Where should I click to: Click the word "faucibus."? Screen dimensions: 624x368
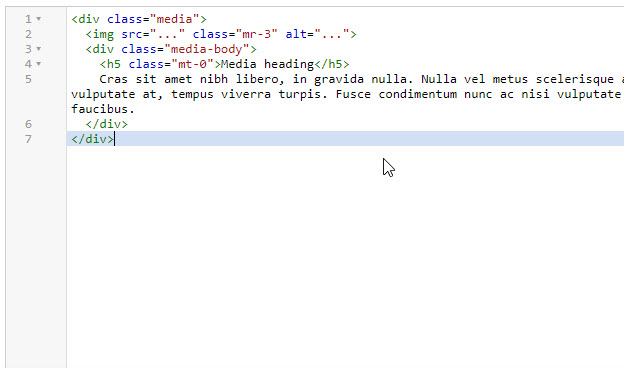[103, 109]
